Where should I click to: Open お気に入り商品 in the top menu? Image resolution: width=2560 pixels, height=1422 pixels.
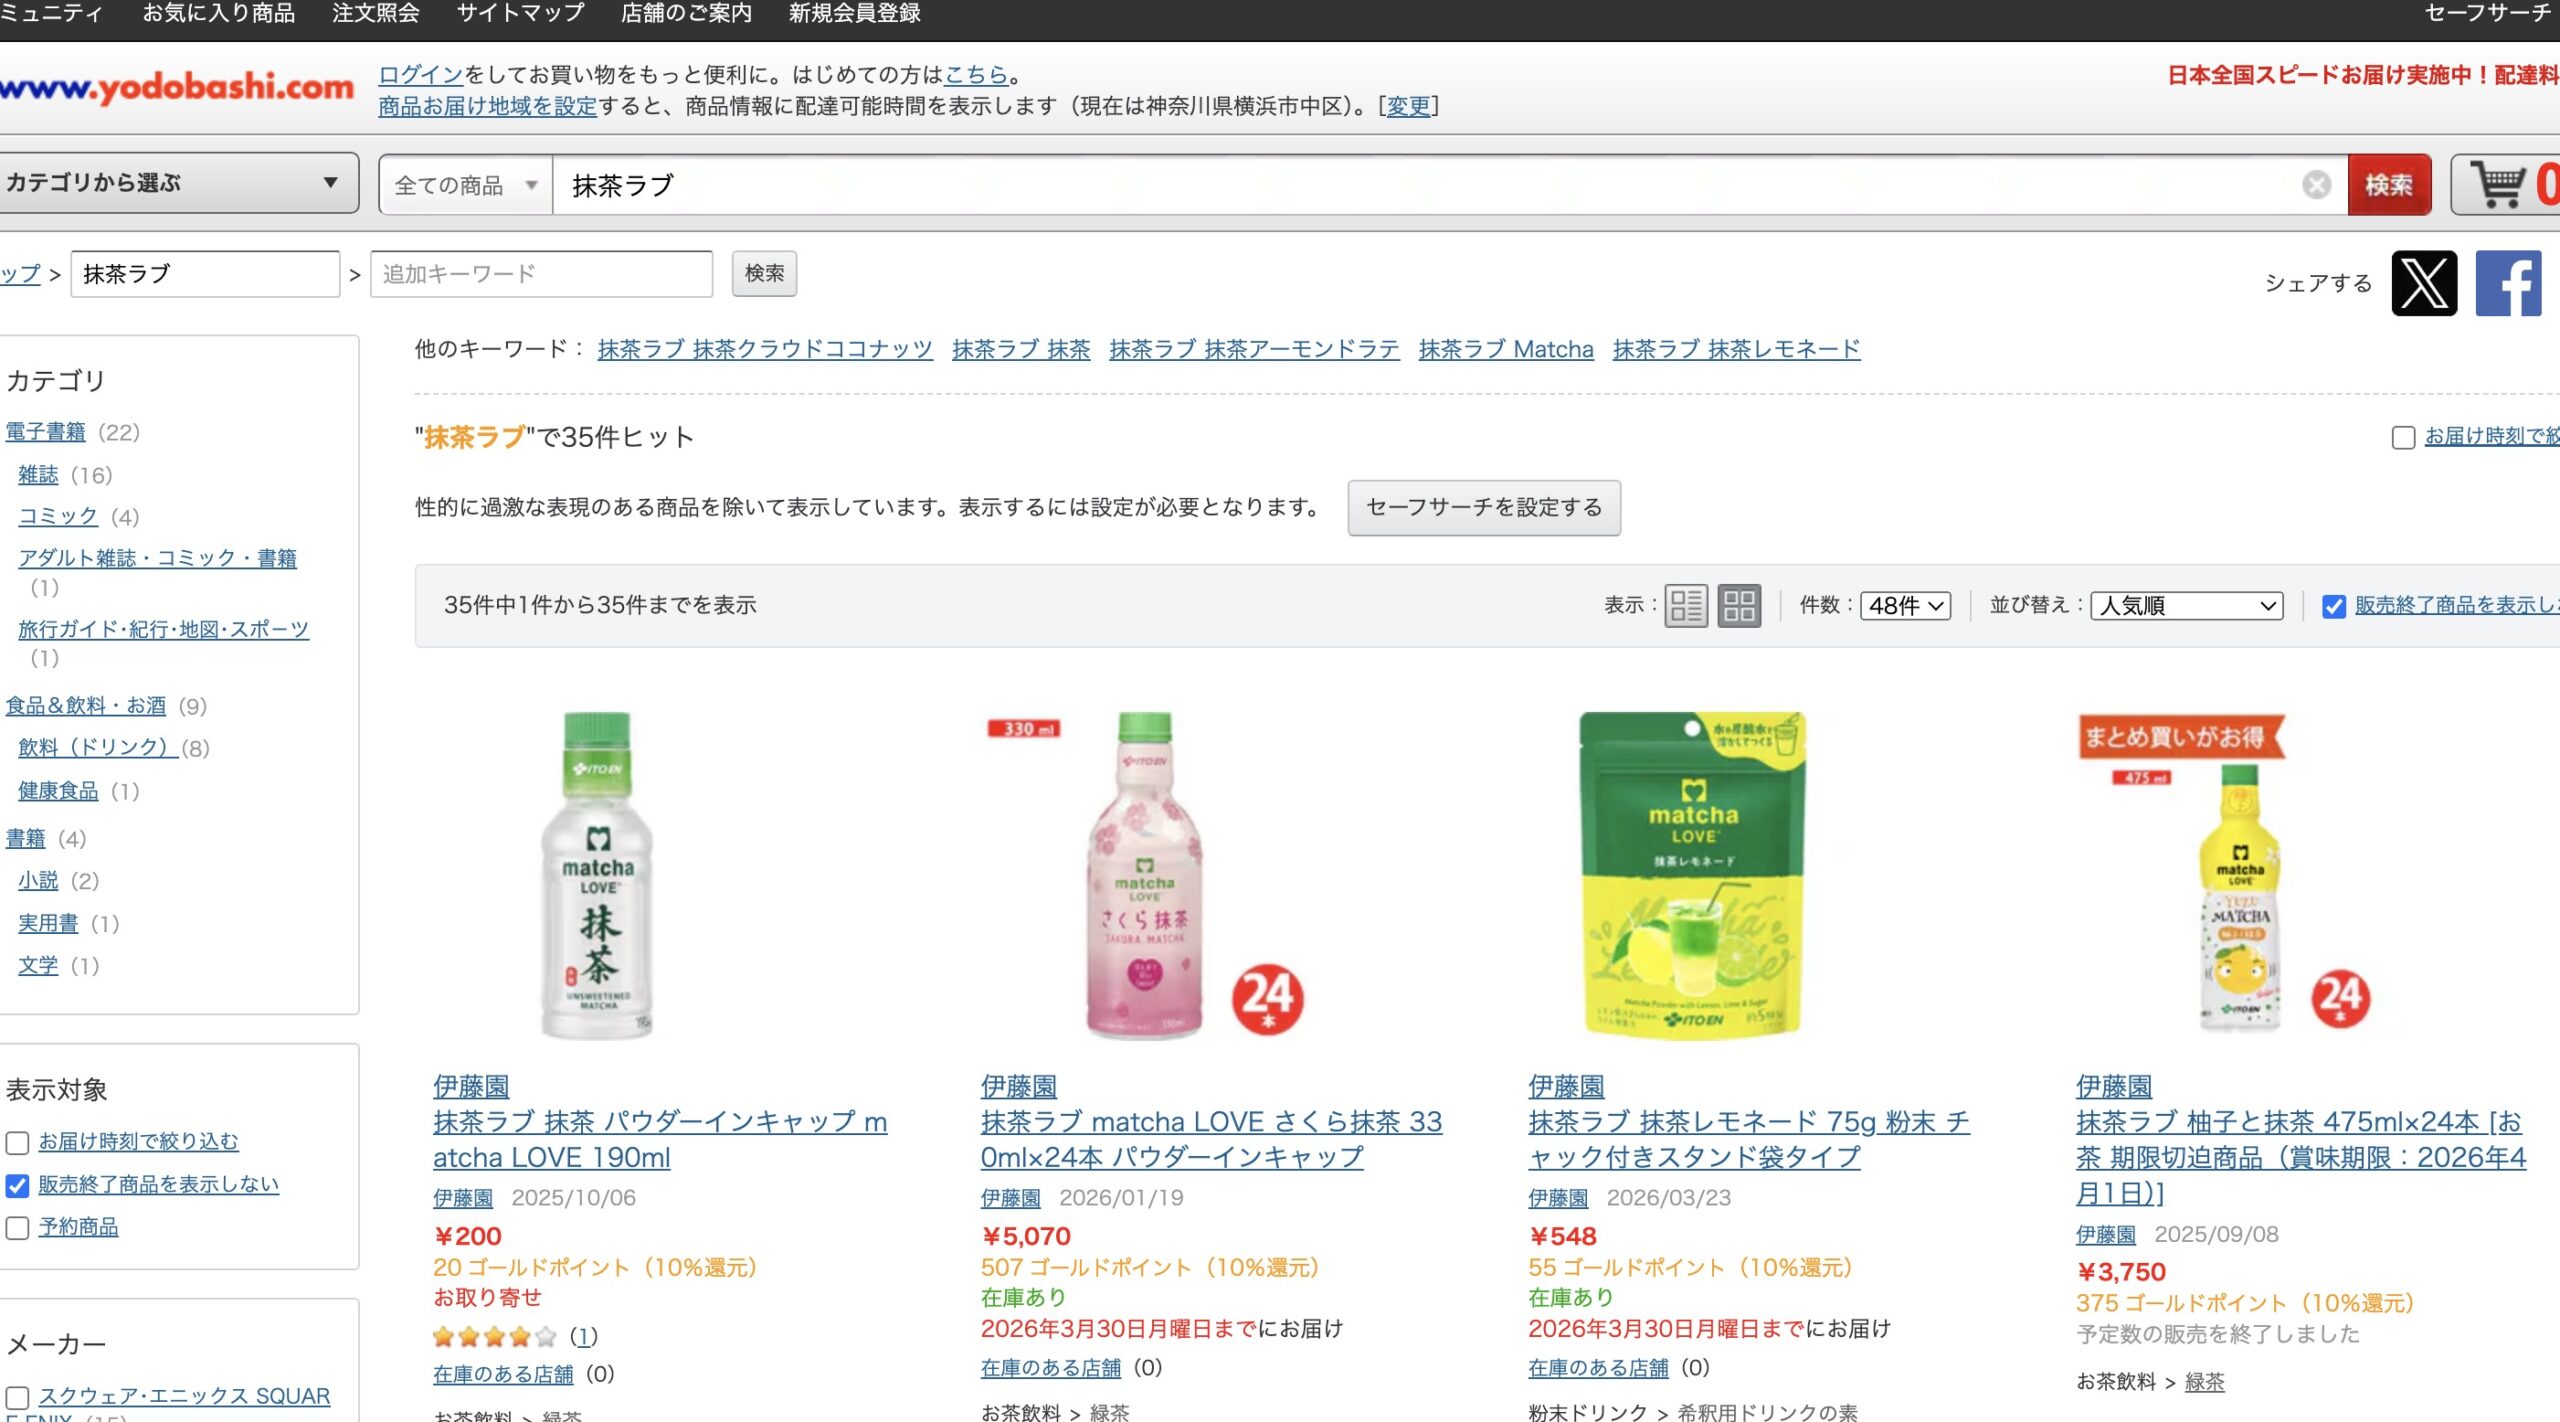pyautogui.click(x=218, y=14)
